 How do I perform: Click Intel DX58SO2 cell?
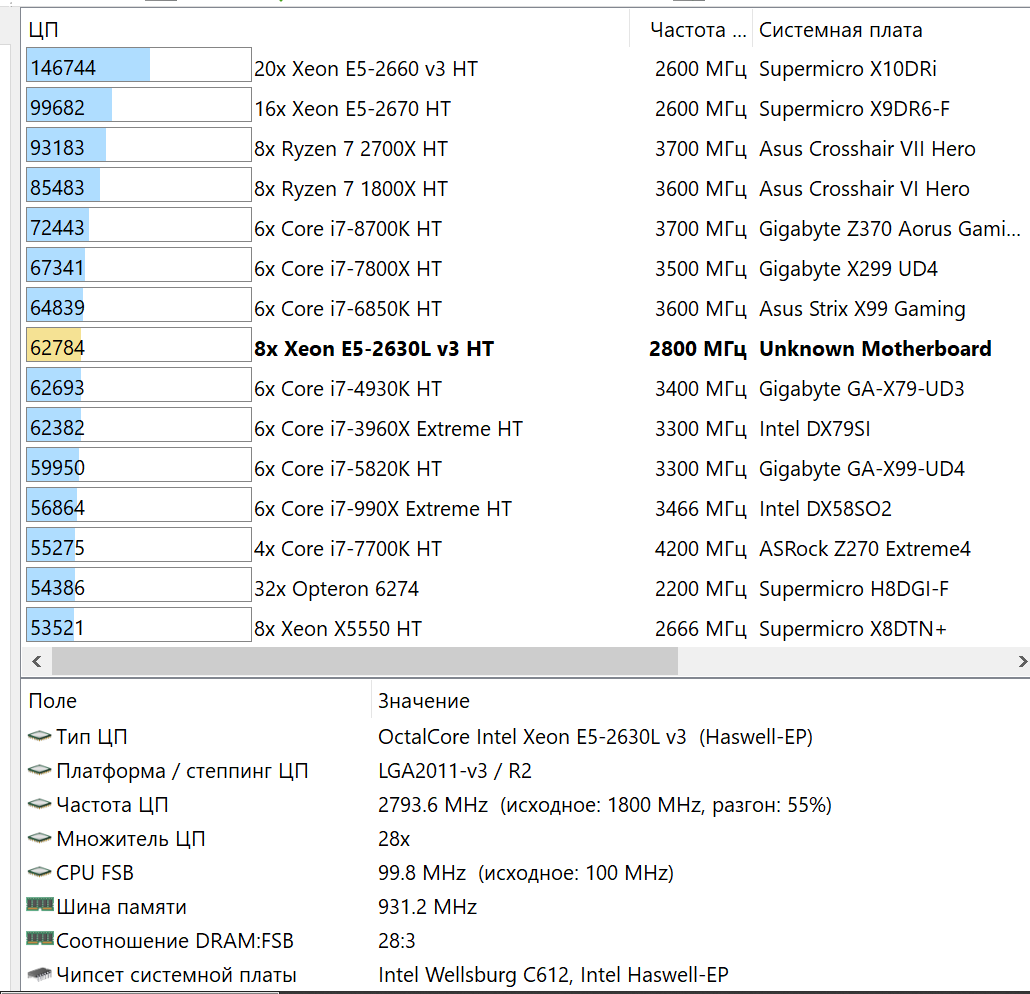click(x=825, y=509)
